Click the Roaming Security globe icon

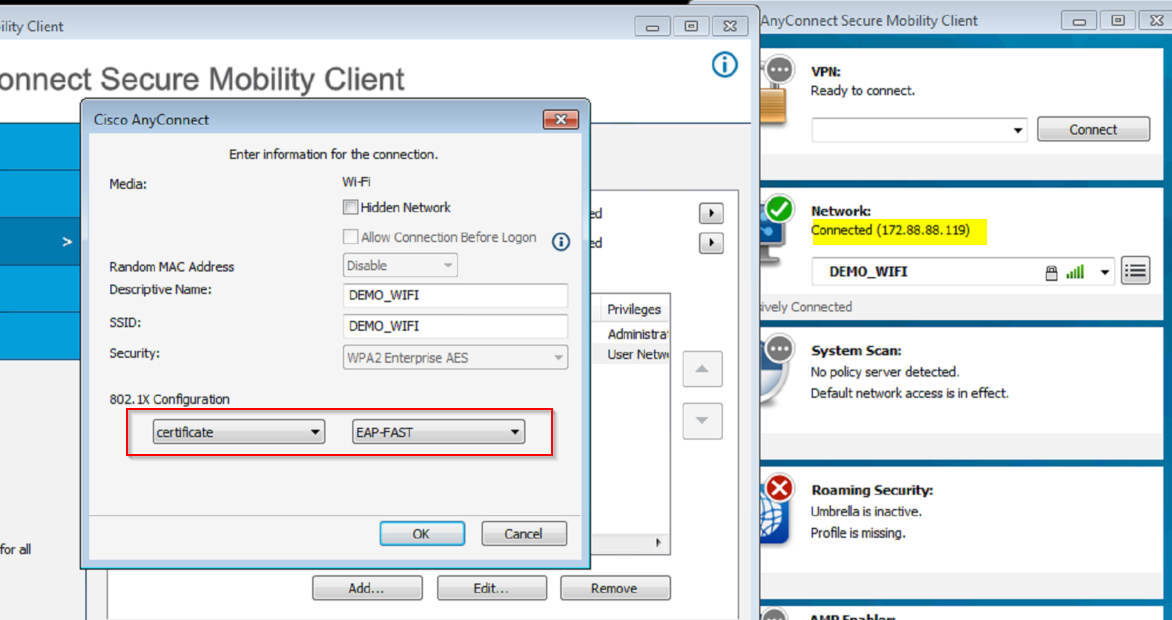[x=776, y=509]
